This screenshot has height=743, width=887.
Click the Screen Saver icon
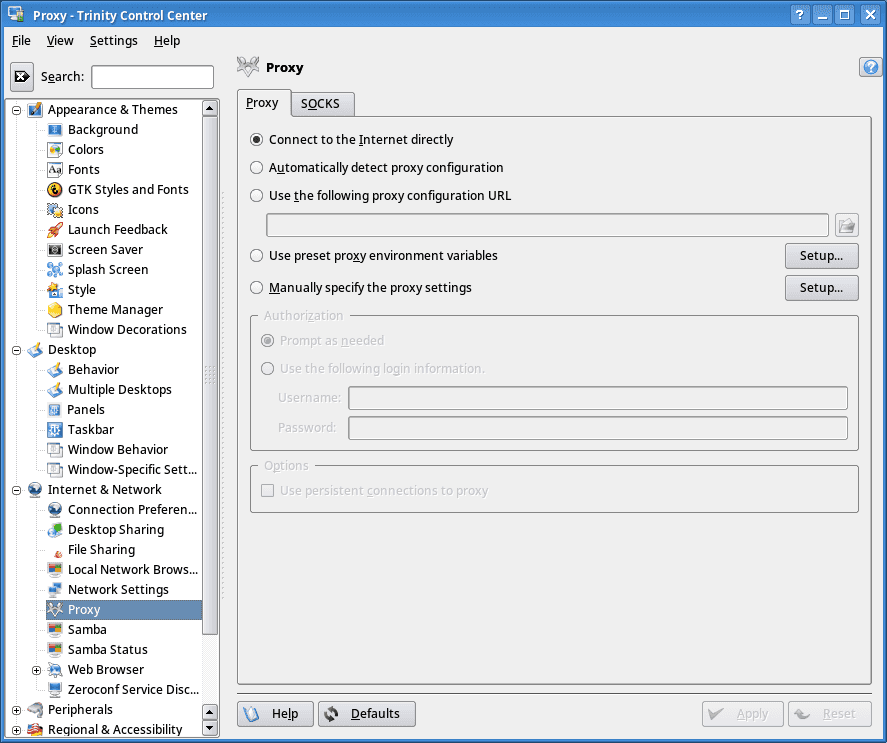coord(55,250)
